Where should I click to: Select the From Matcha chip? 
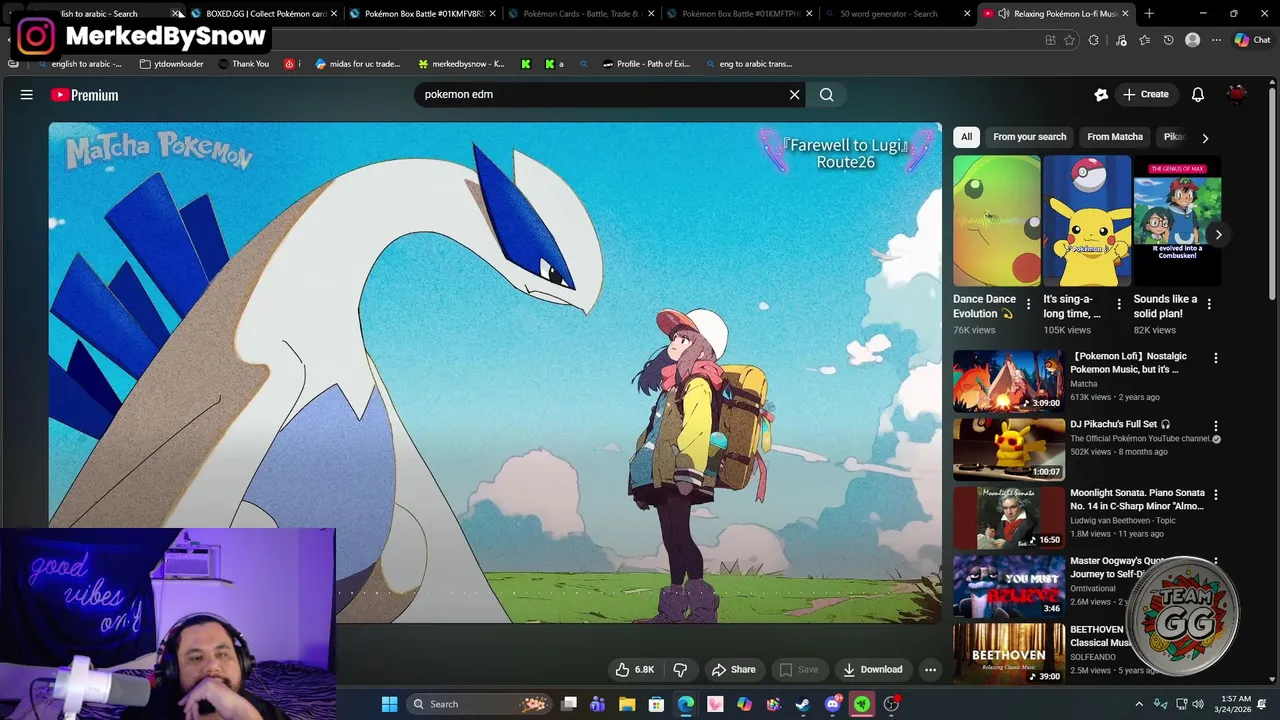1115,137
